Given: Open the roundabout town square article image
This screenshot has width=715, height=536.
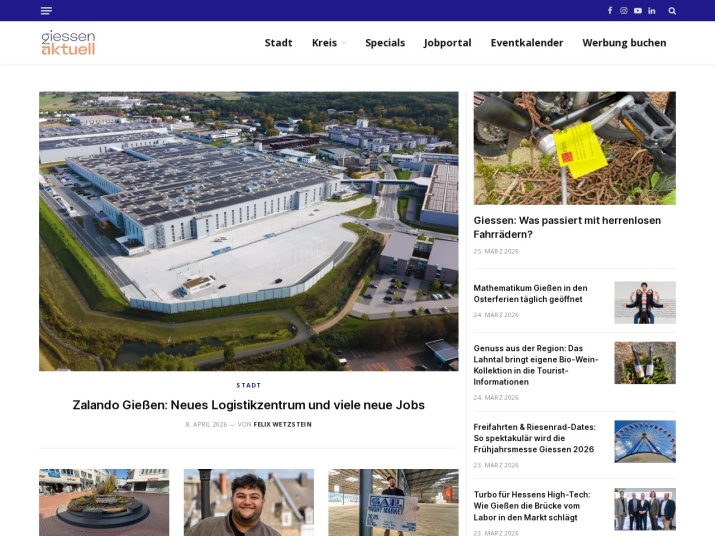Looking at the screenshot, I should tap(104, 502).
